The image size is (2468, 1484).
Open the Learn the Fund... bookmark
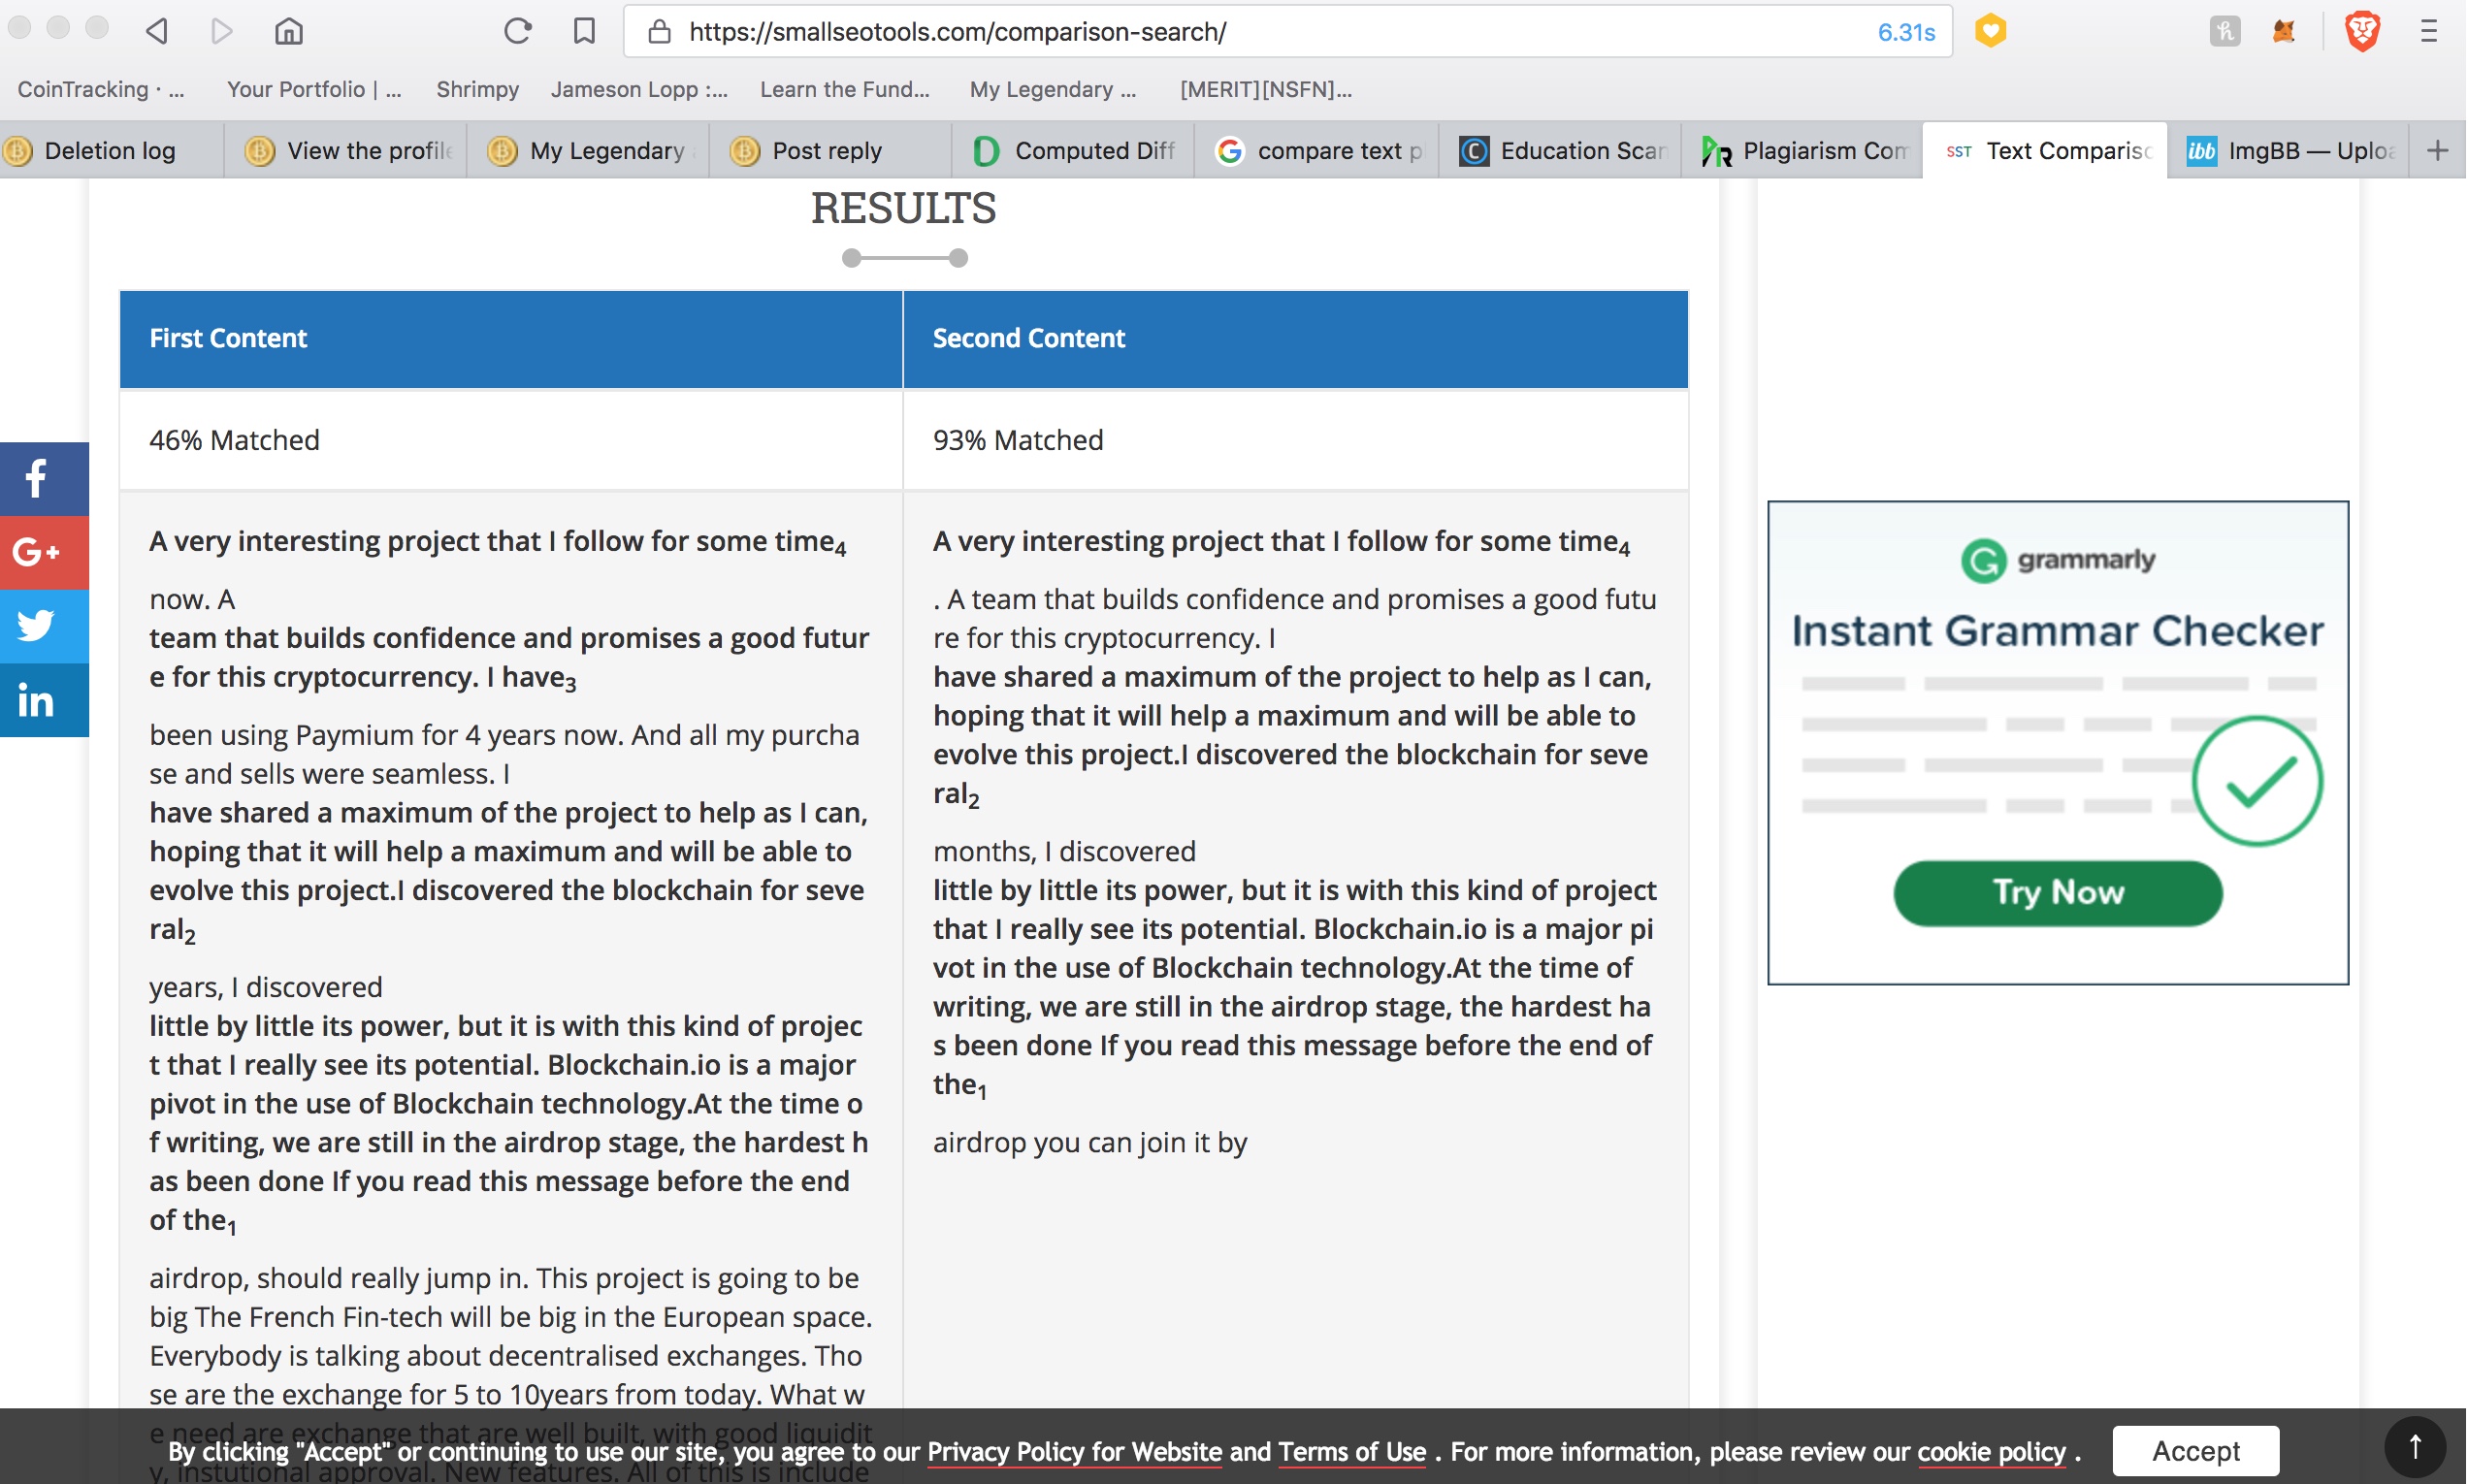845,89
